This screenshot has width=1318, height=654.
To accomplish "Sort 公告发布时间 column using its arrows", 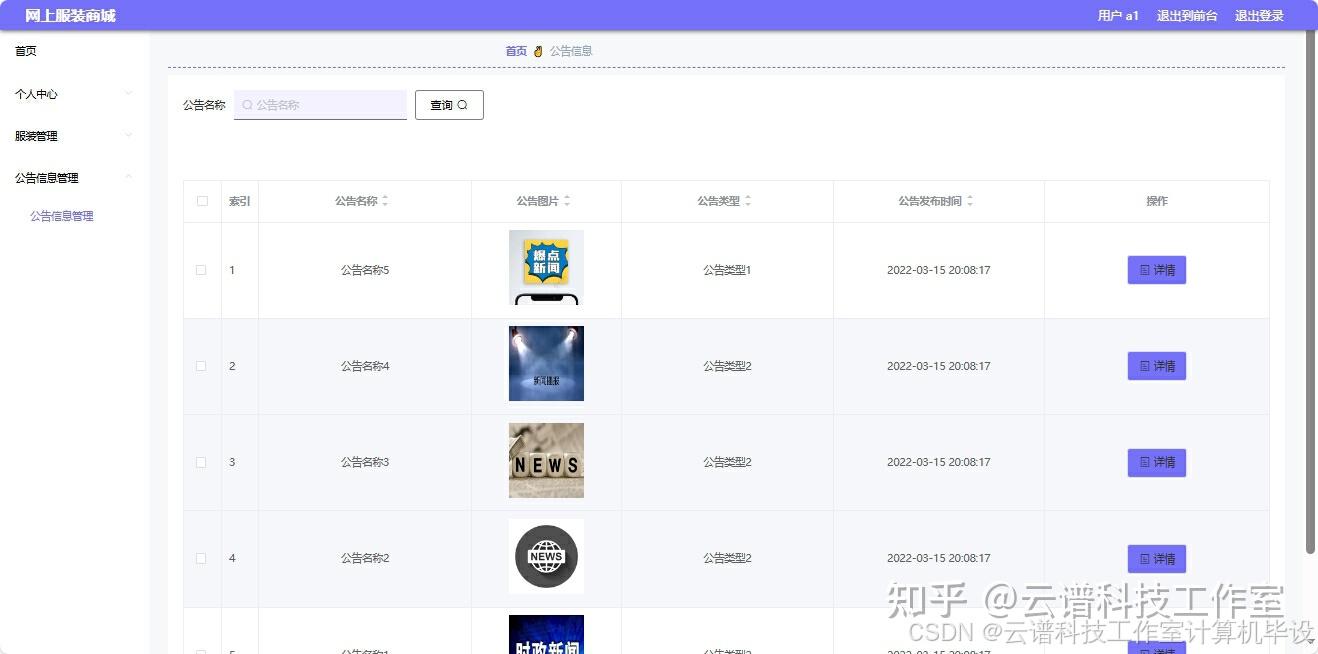I will (970, 201).
